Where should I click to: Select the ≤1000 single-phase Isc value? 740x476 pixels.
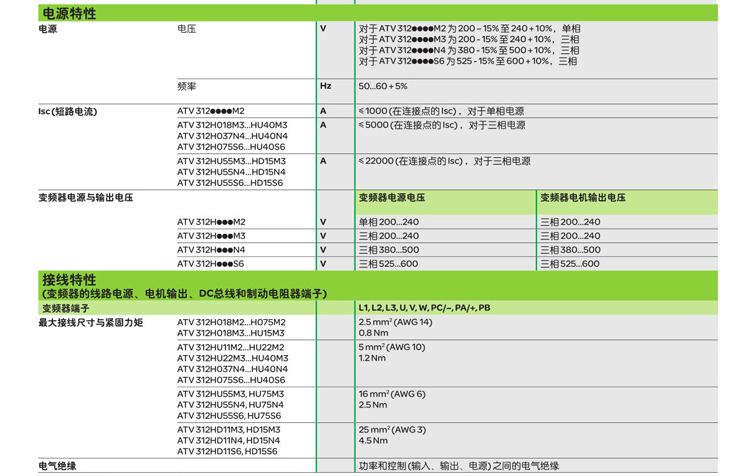pyautogui.click(x=441, y=111)
